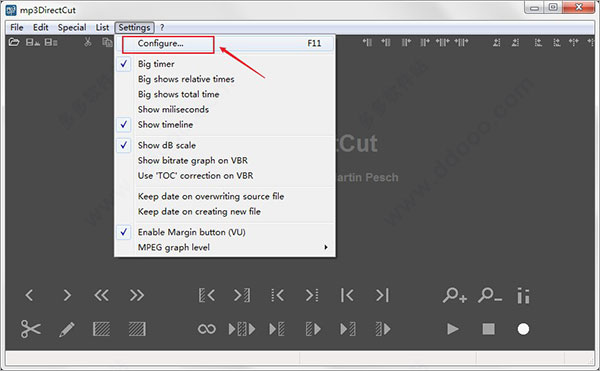The height and width of the screenshot is (371, 600).
Task: Jump to selection begin hatched-bar arrow icon
Action: [207, 295]
